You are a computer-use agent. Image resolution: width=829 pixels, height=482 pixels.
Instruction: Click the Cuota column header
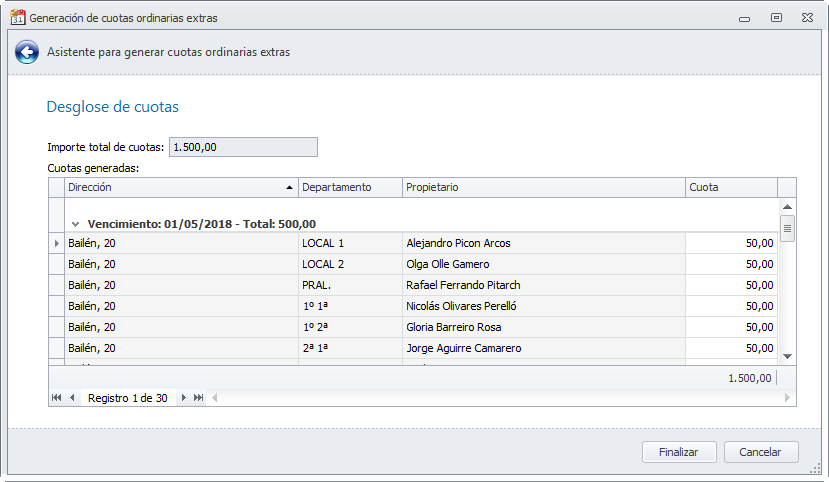pos(731,187)
